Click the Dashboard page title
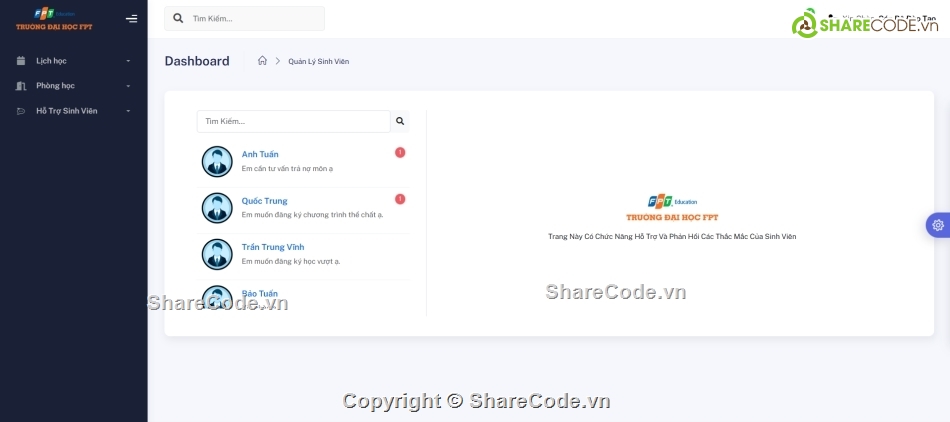The width and height of the screenshot is (950, 422). click(x=197, y=61)
